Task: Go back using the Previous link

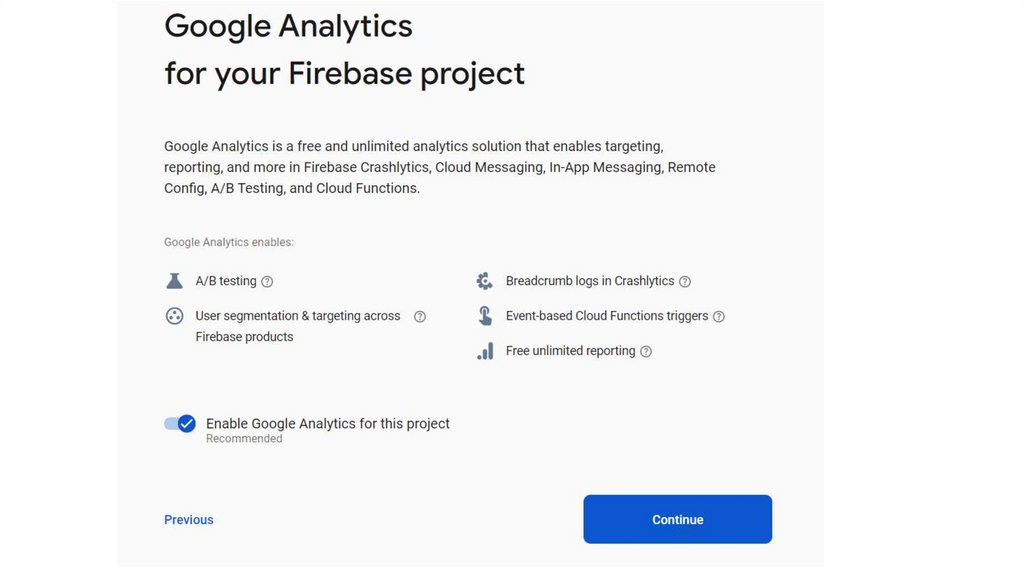Action: coord(188,520)
